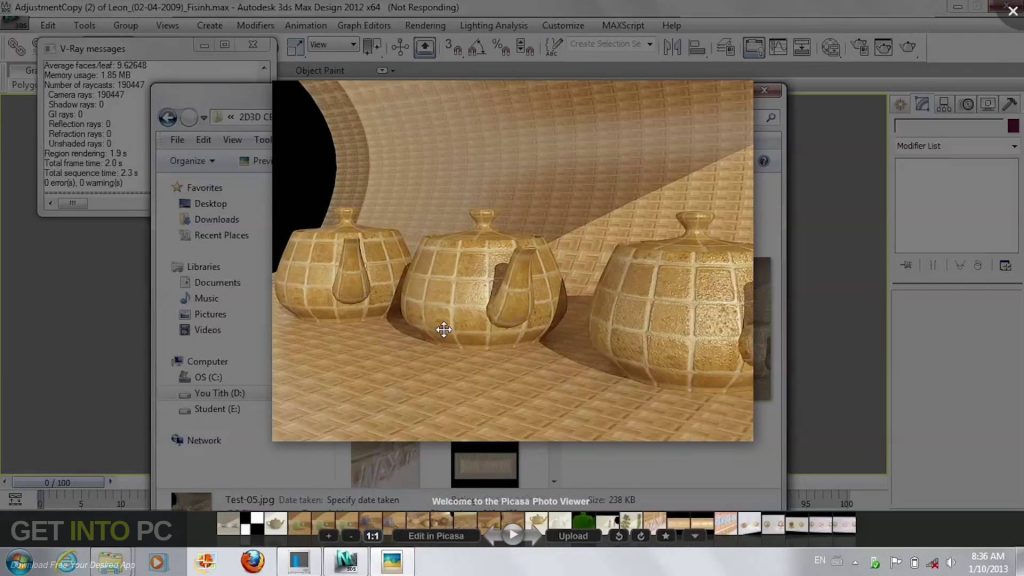This screenshot has height=576, width=1024.
Task: Select the green thumbnail in Picasa filmstrip
Action: click(x=583, y=523)
